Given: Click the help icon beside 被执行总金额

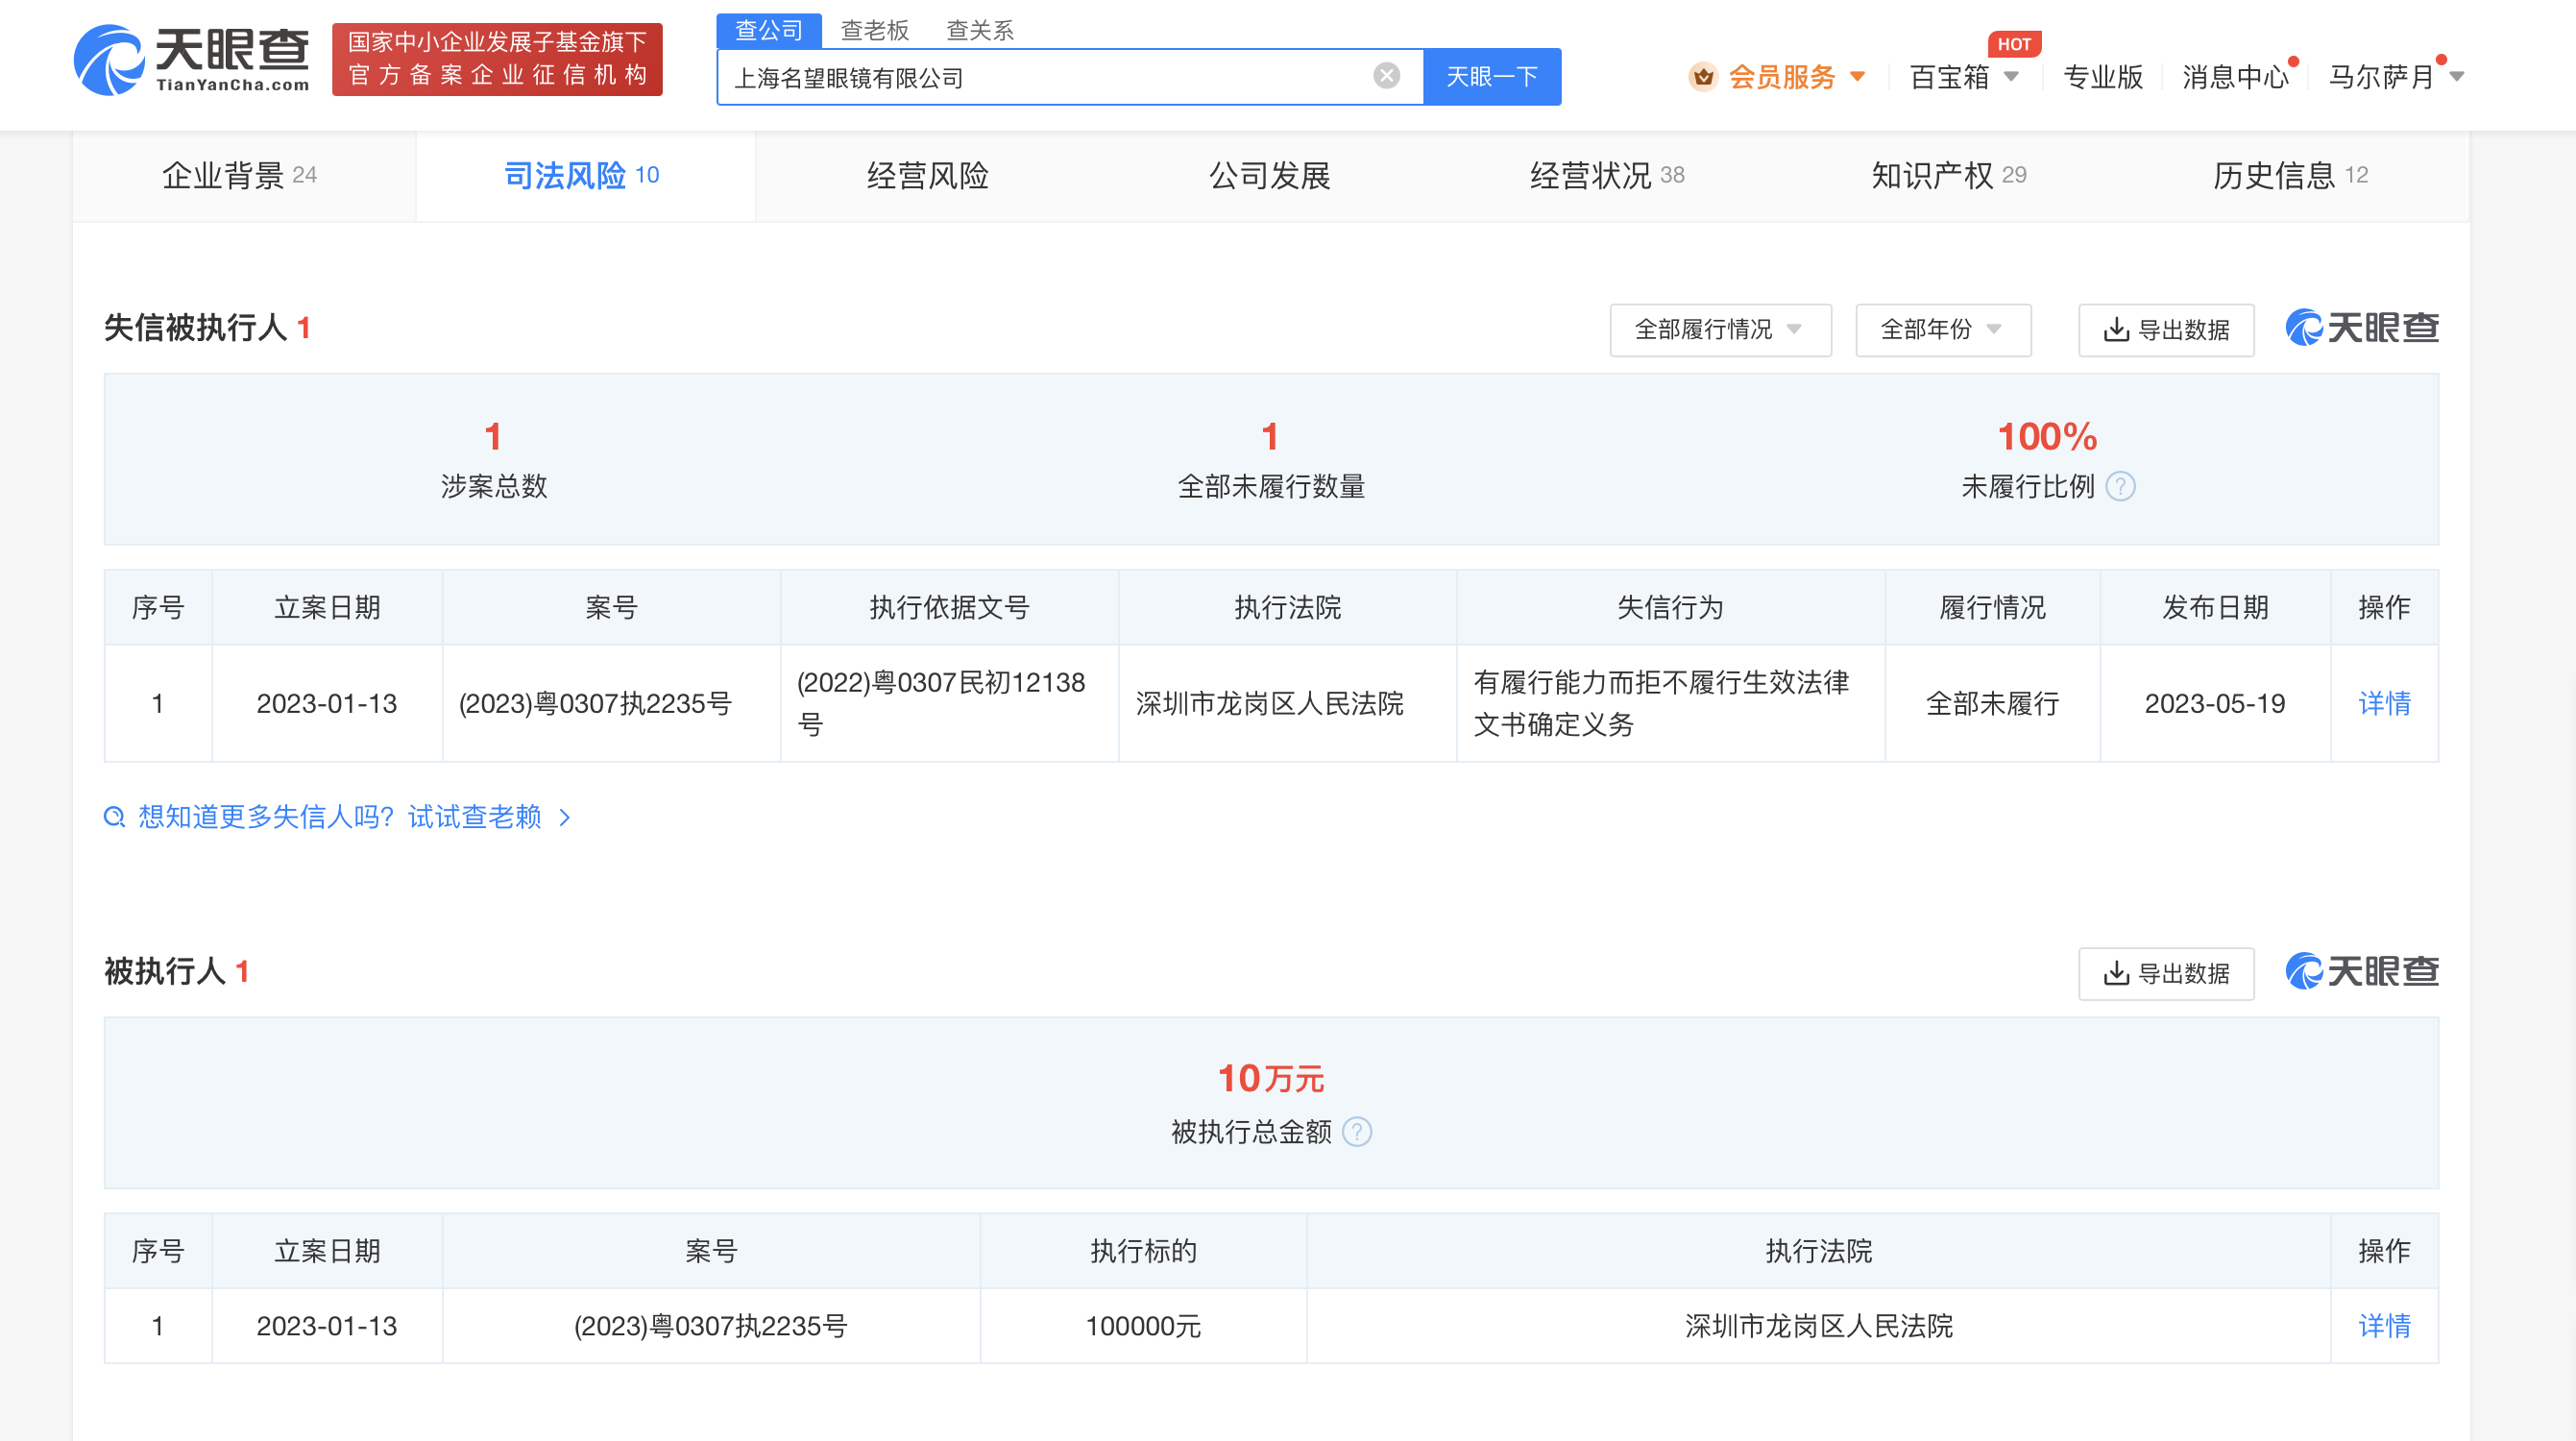Looking at the screenshot, I should pos(1357,1132).
